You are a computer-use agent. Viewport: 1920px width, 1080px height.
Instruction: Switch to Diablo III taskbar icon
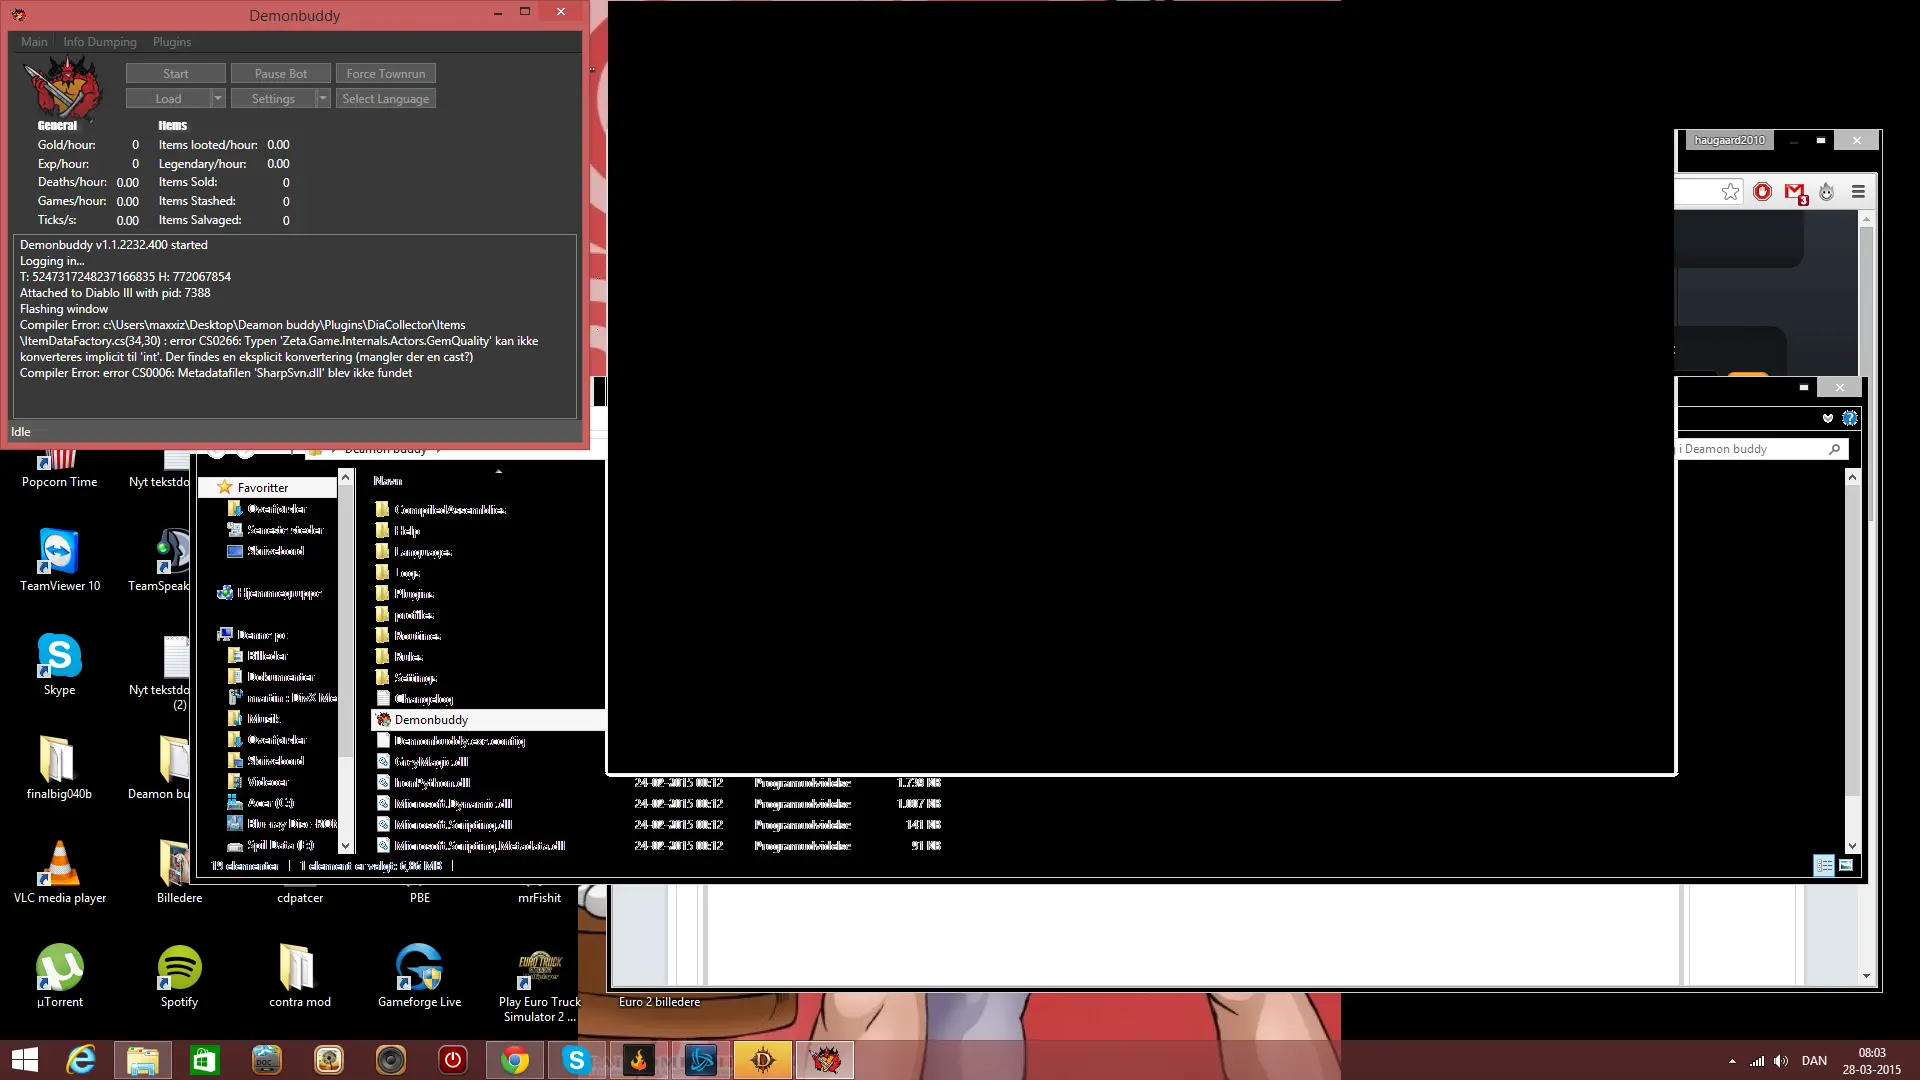pos(762,1060)
